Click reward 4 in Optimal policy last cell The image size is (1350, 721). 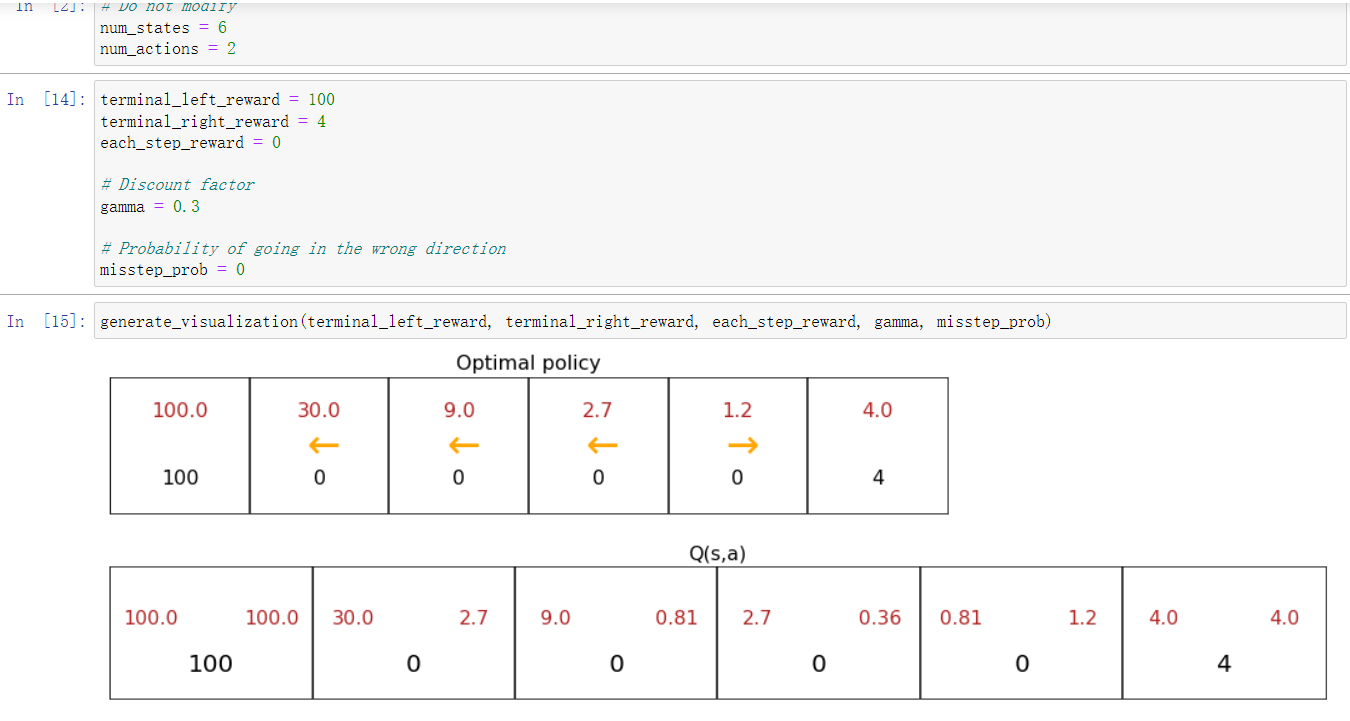click(878, 477)
